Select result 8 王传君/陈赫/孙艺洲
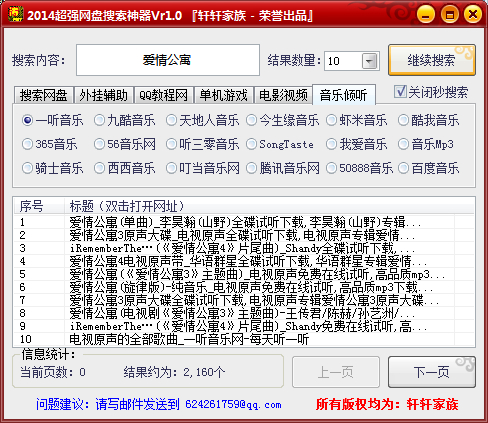Viewport: 488px width, 423px height. tap(244, 313)
